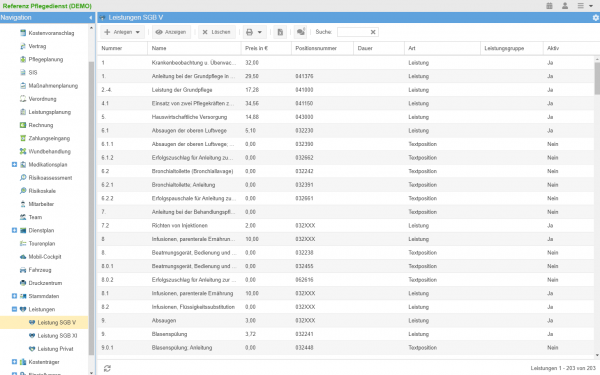Open the Anlegen dropdown button

point(122,32)
